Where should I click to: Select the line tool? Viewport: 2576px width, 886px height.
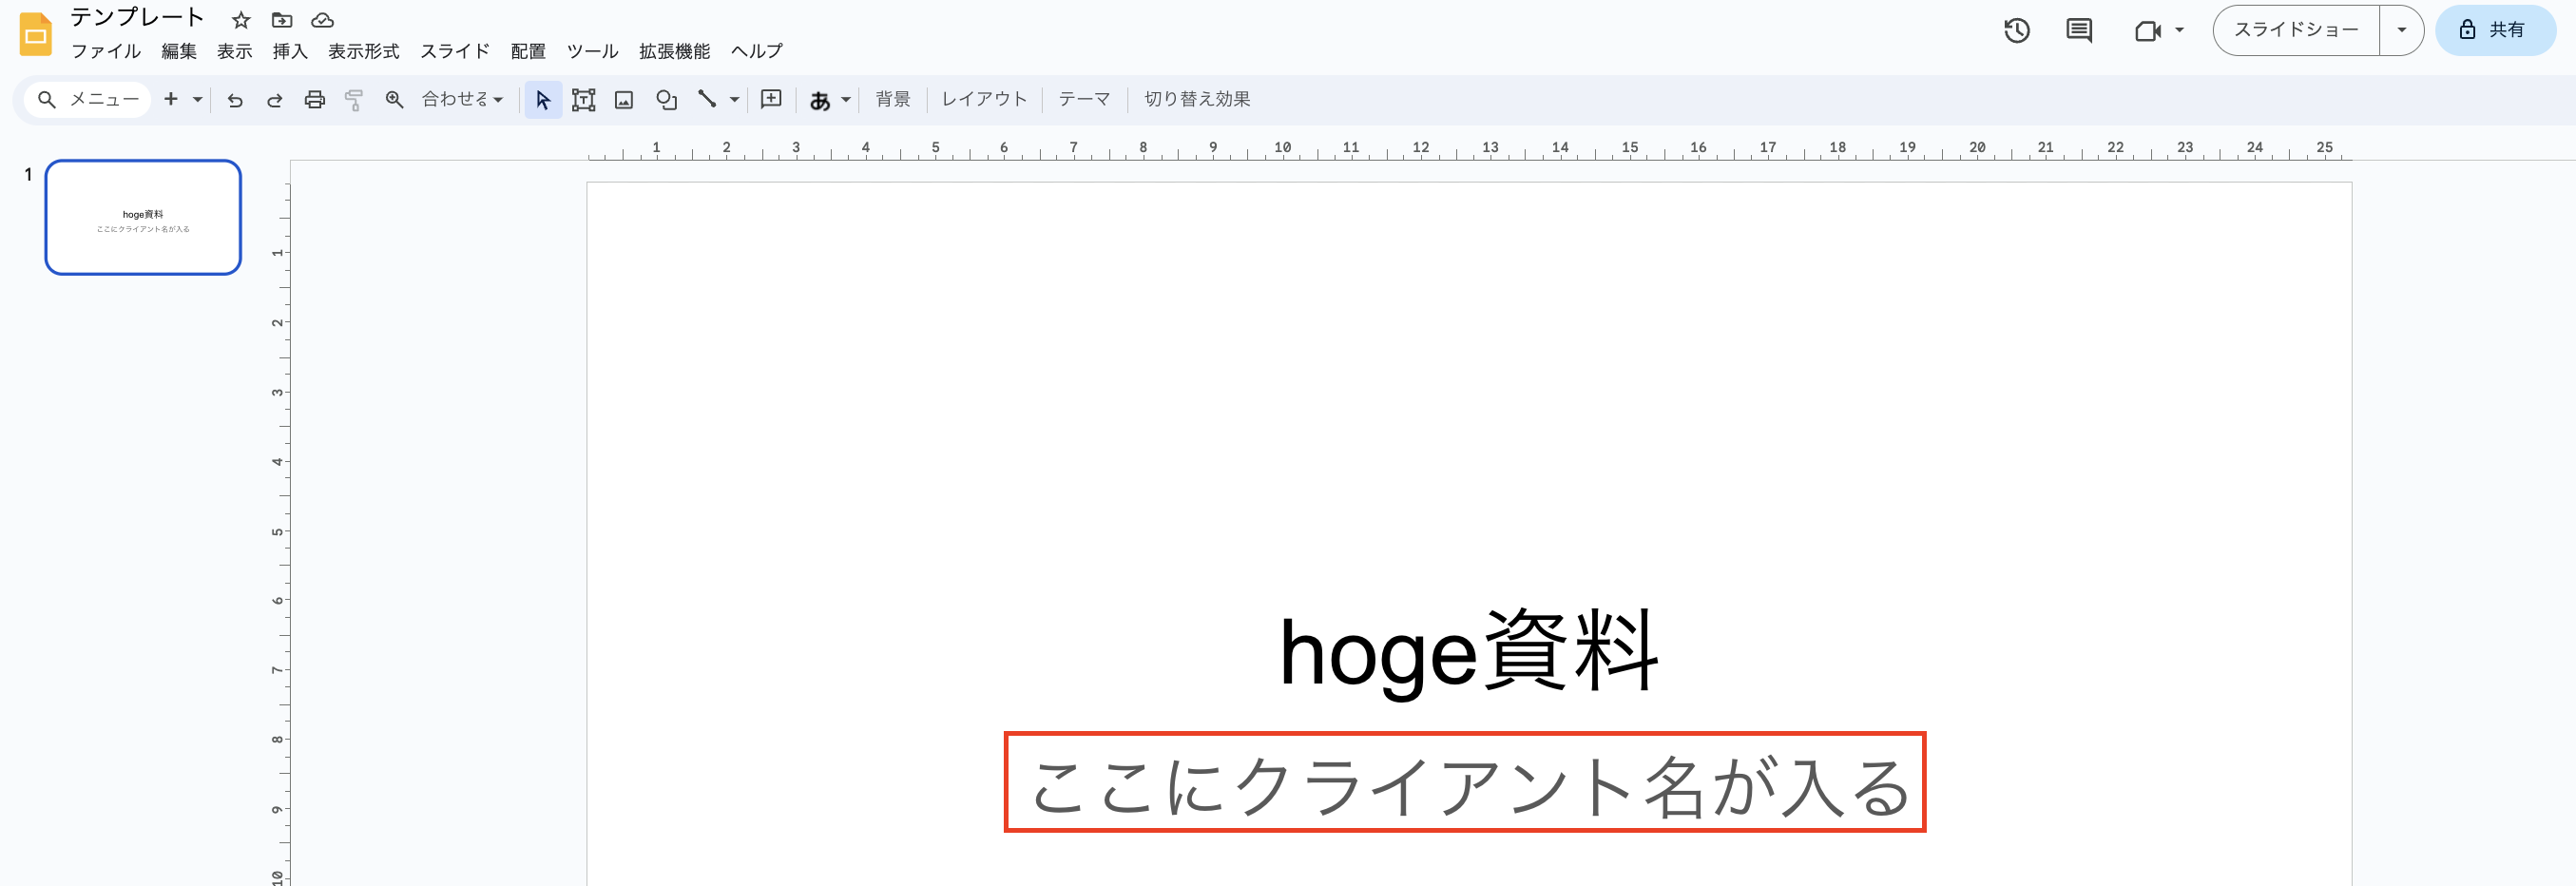707,99
